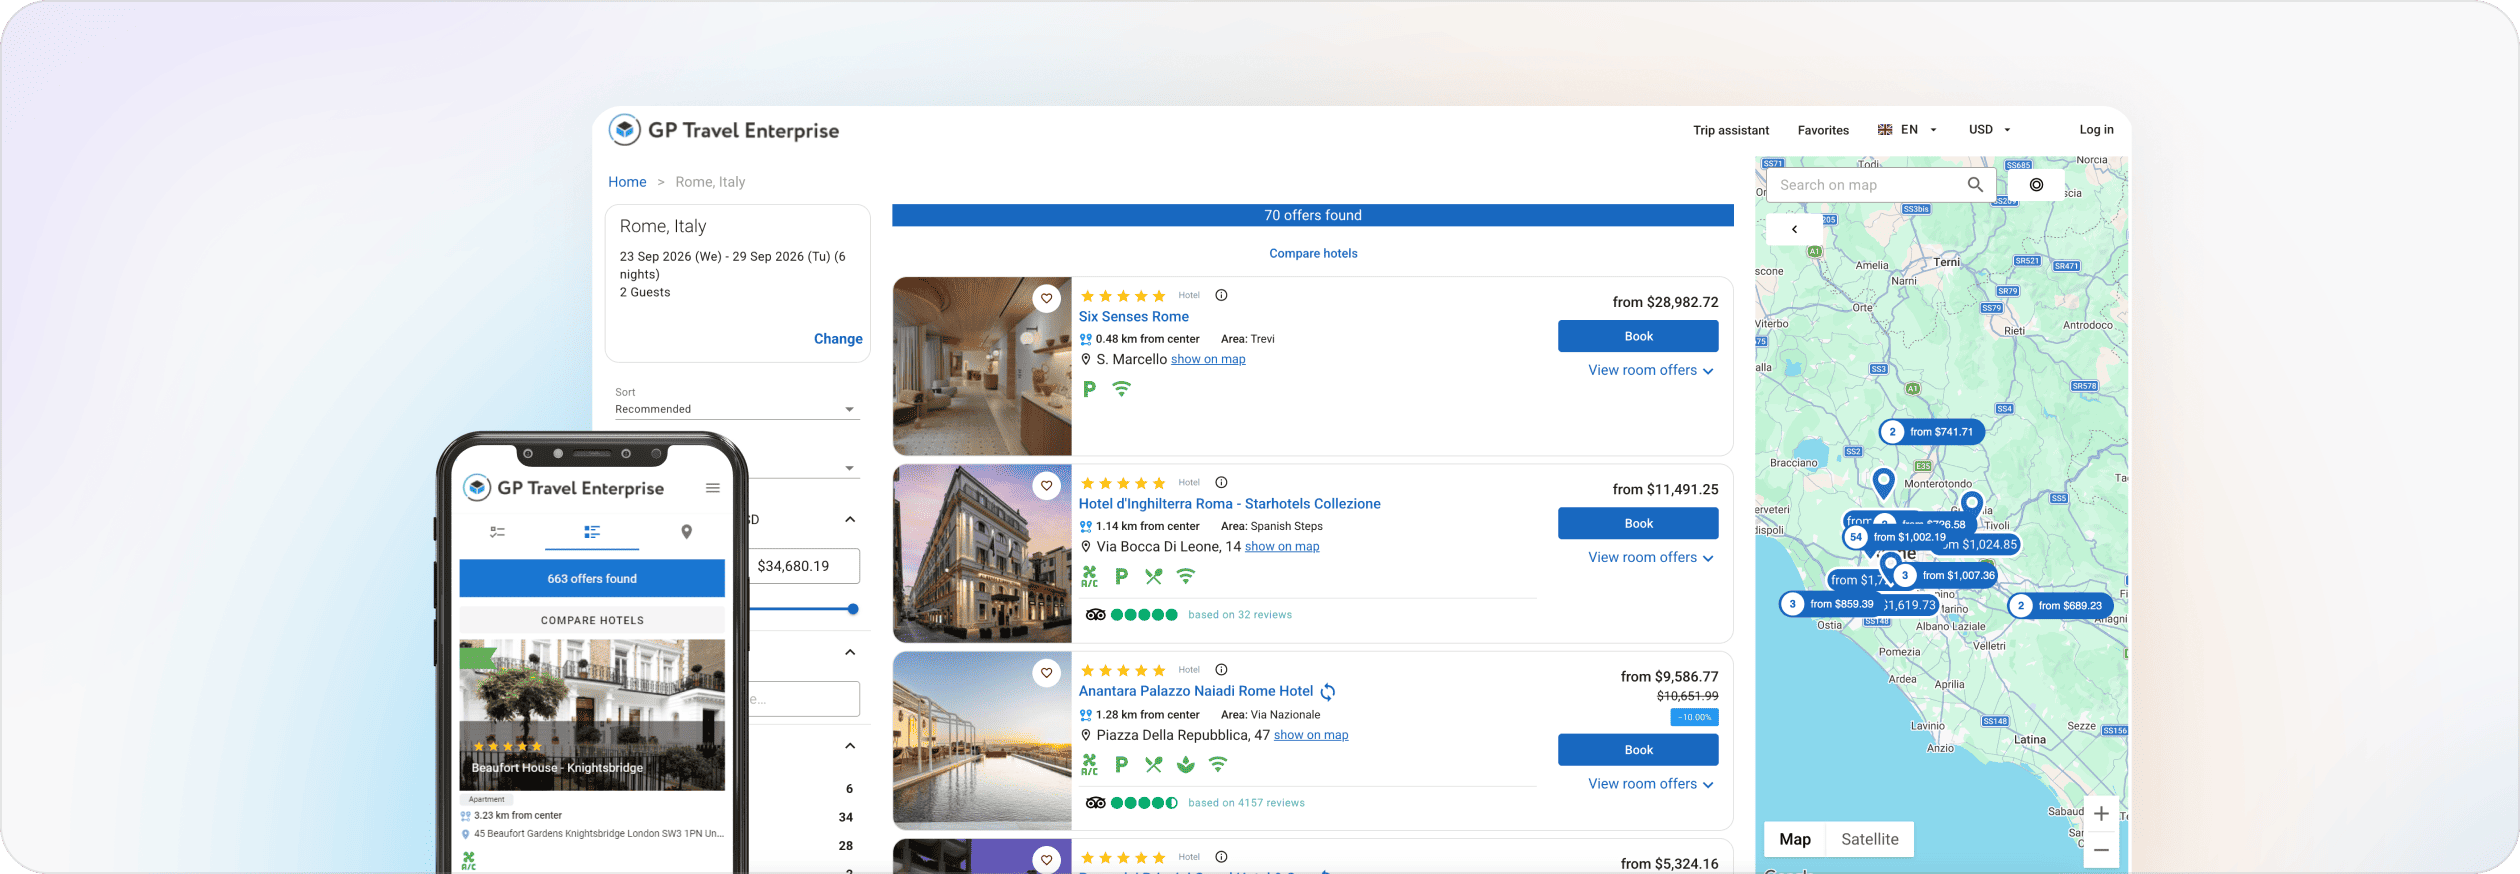Click the max price $34,680.19 field

point(804,566)
